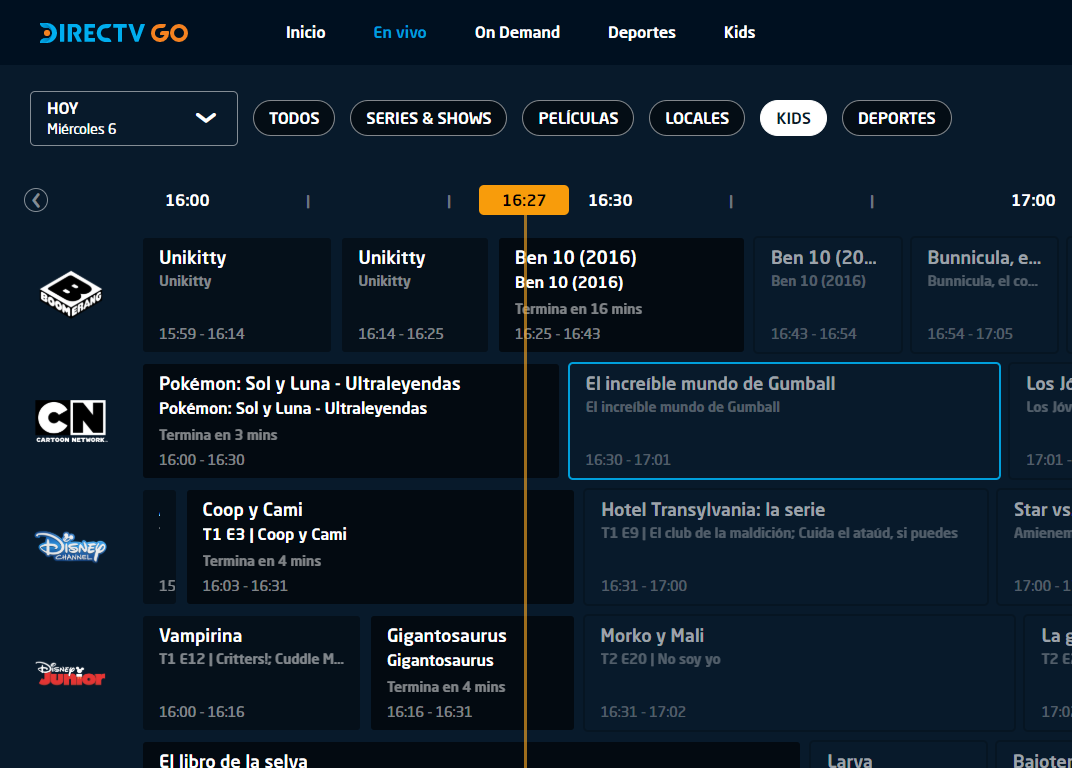Viewport: 1072px width, 768px height.
Task: Filter guide by TODOS
Action: [x=294, y=118]
